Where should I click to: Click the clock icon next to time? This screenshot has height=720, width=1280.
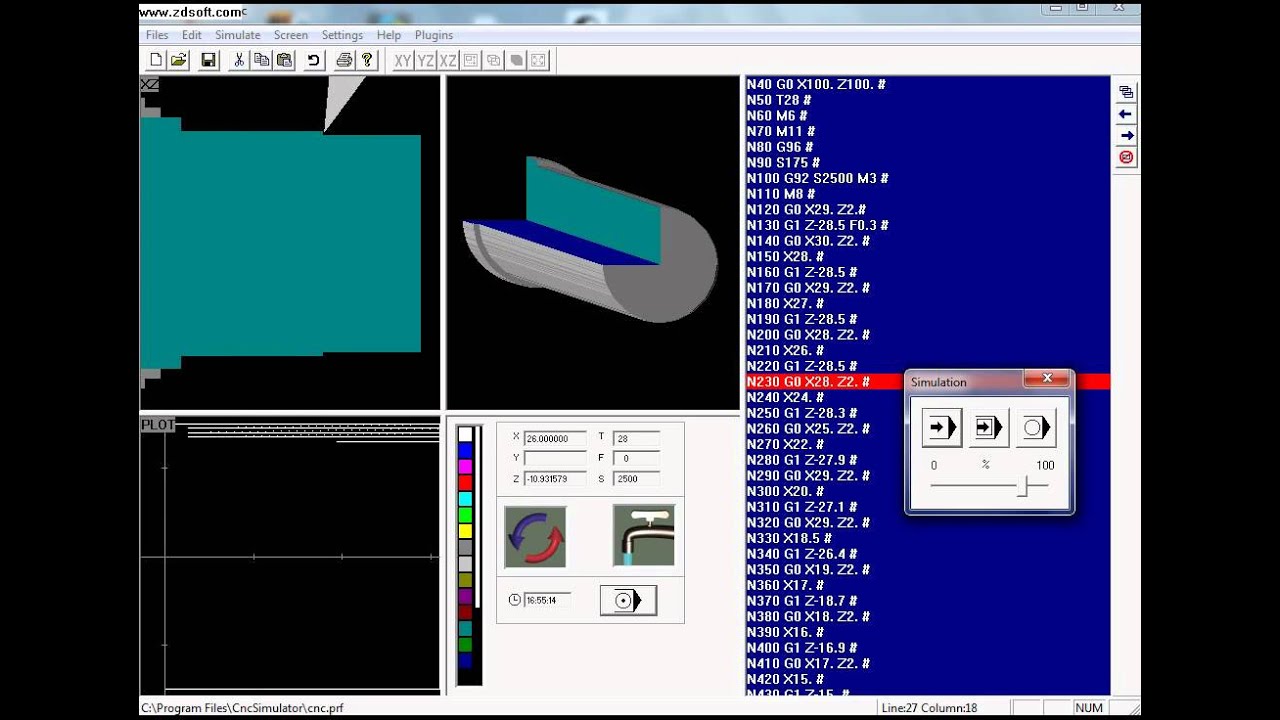(x=514, y=600)
